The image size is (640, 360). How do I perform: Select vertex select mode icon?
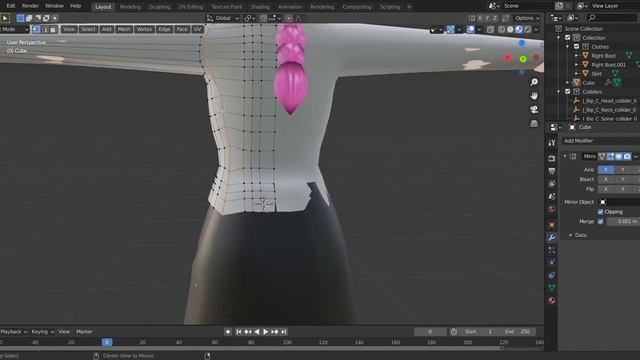pos(36,29)
